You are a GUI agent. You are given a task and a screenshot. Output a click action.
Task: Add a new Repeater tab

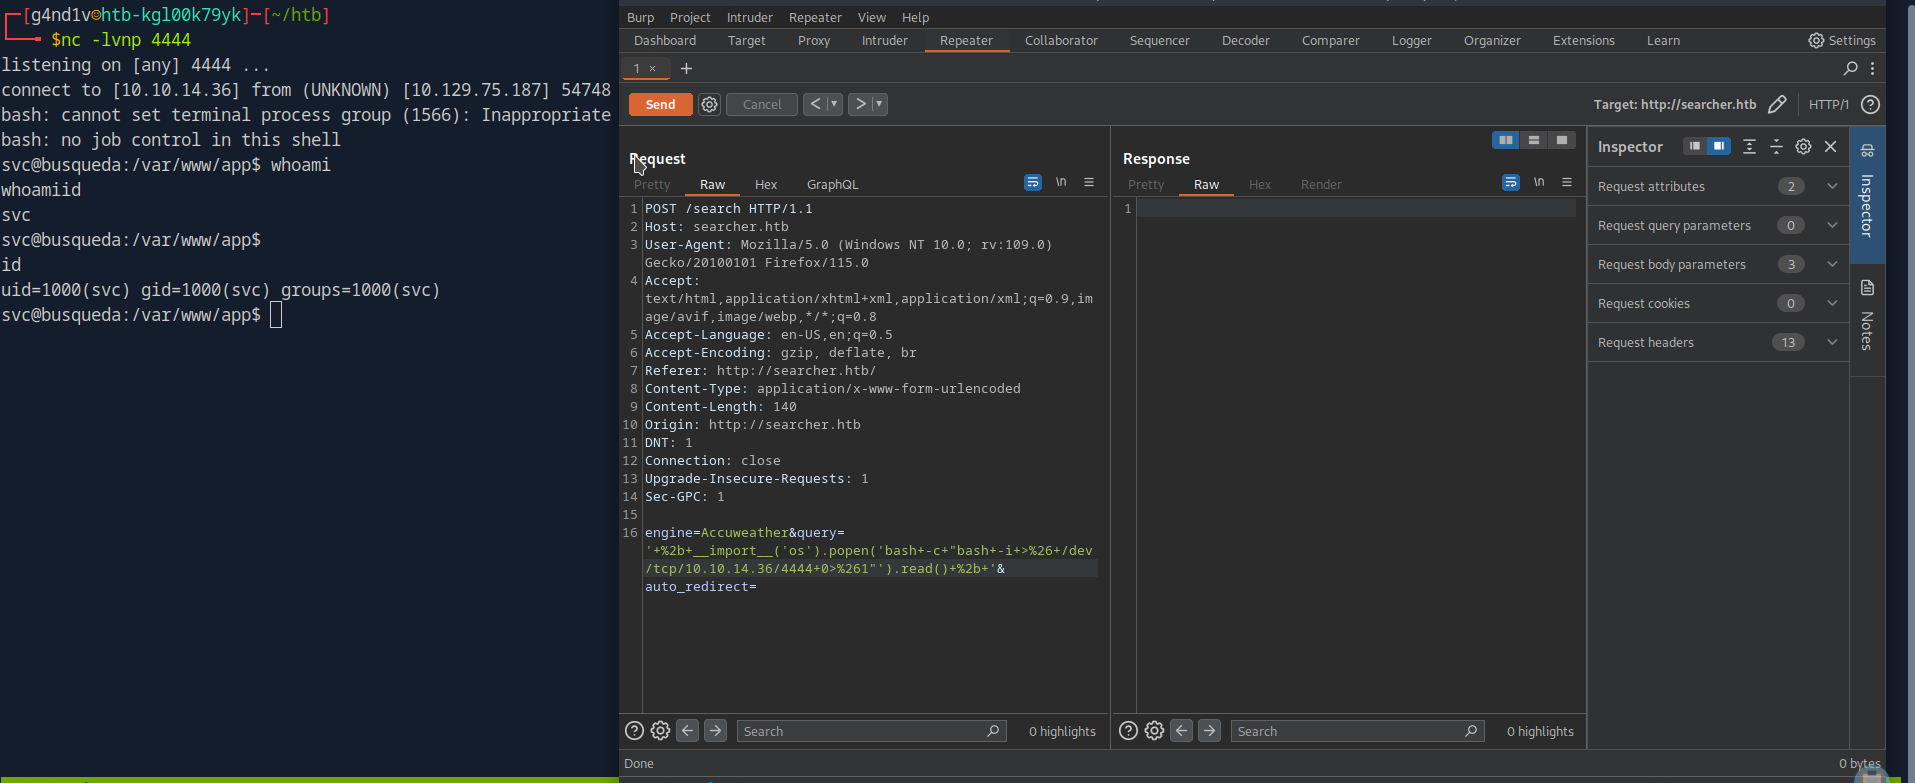[686, 68]
